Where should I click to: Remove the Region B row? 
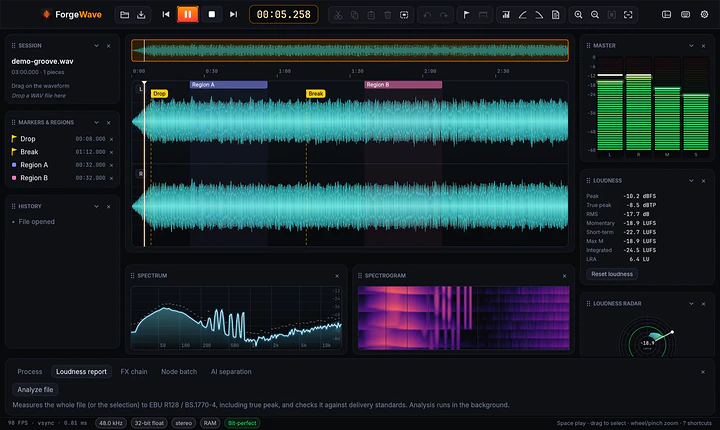pos(111,178)
